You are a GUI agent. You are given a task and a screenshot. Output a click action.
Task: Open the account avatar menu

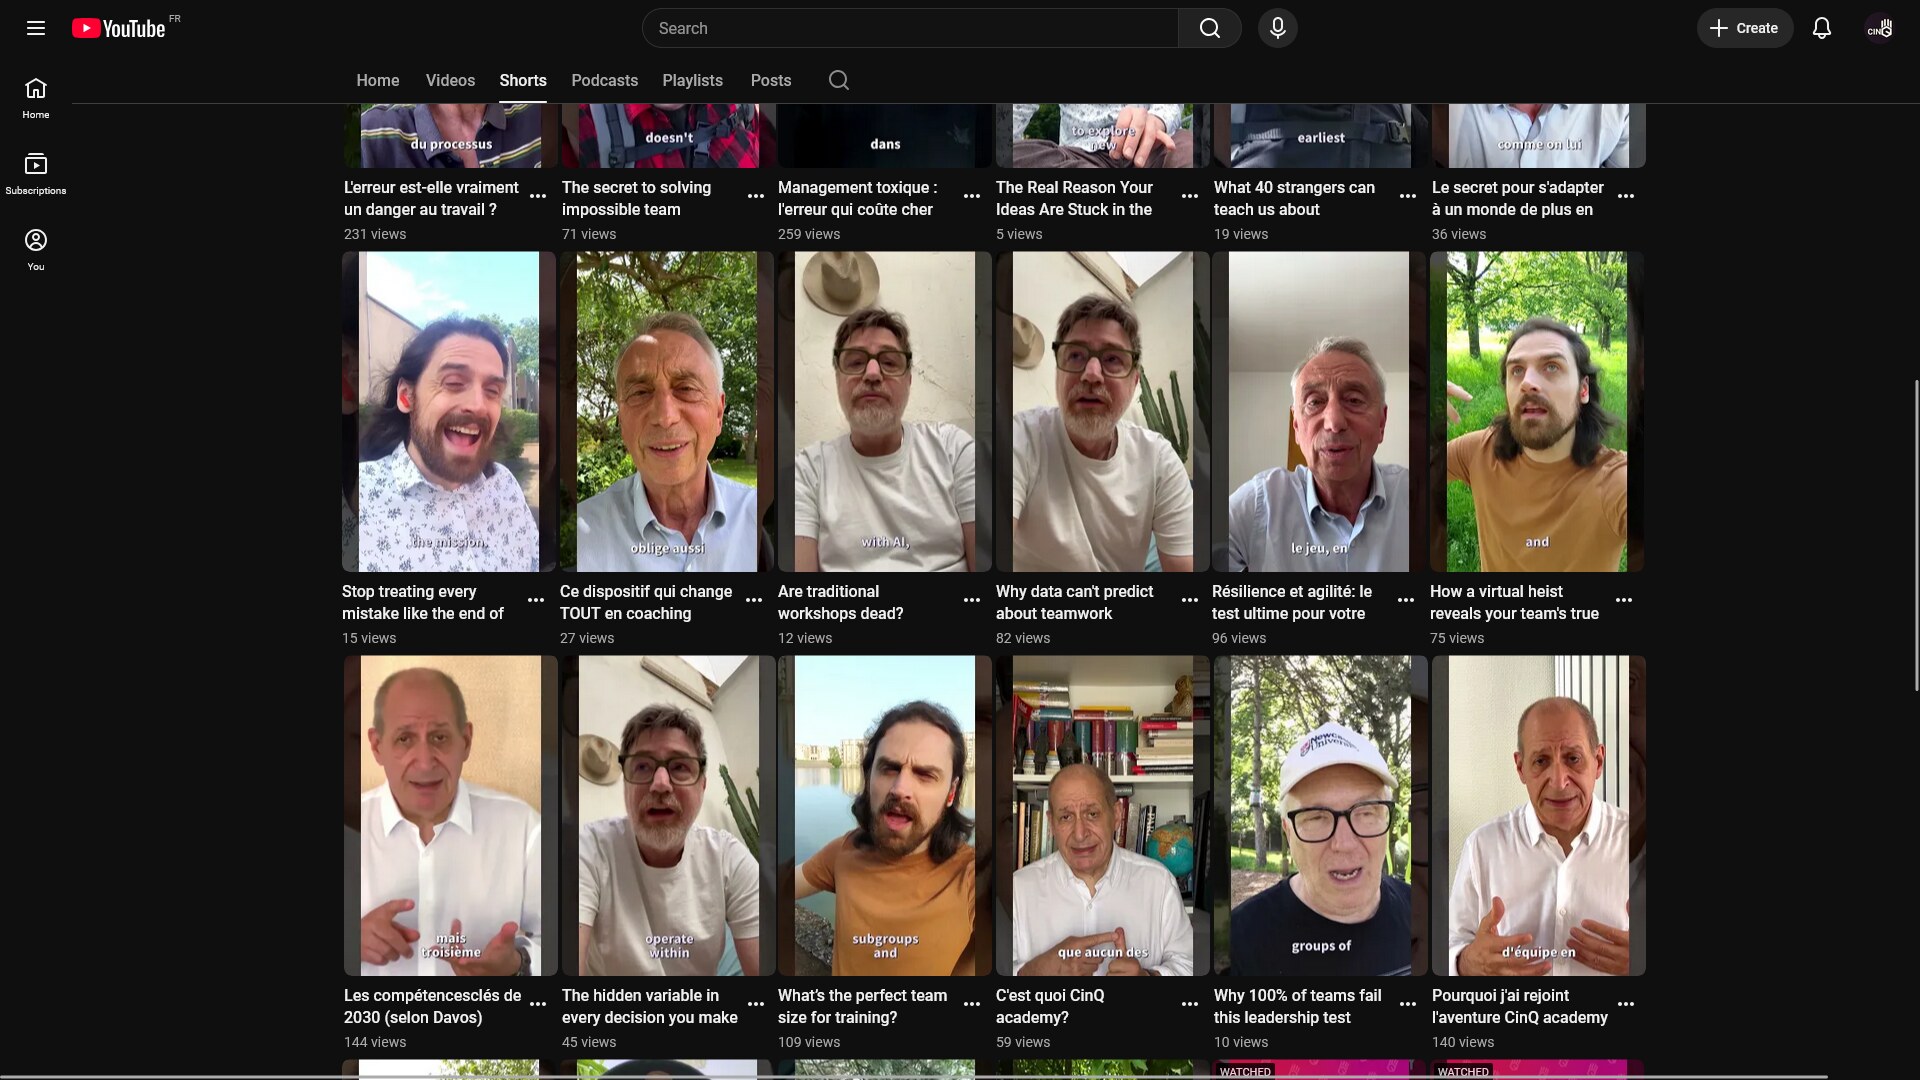1879,28
